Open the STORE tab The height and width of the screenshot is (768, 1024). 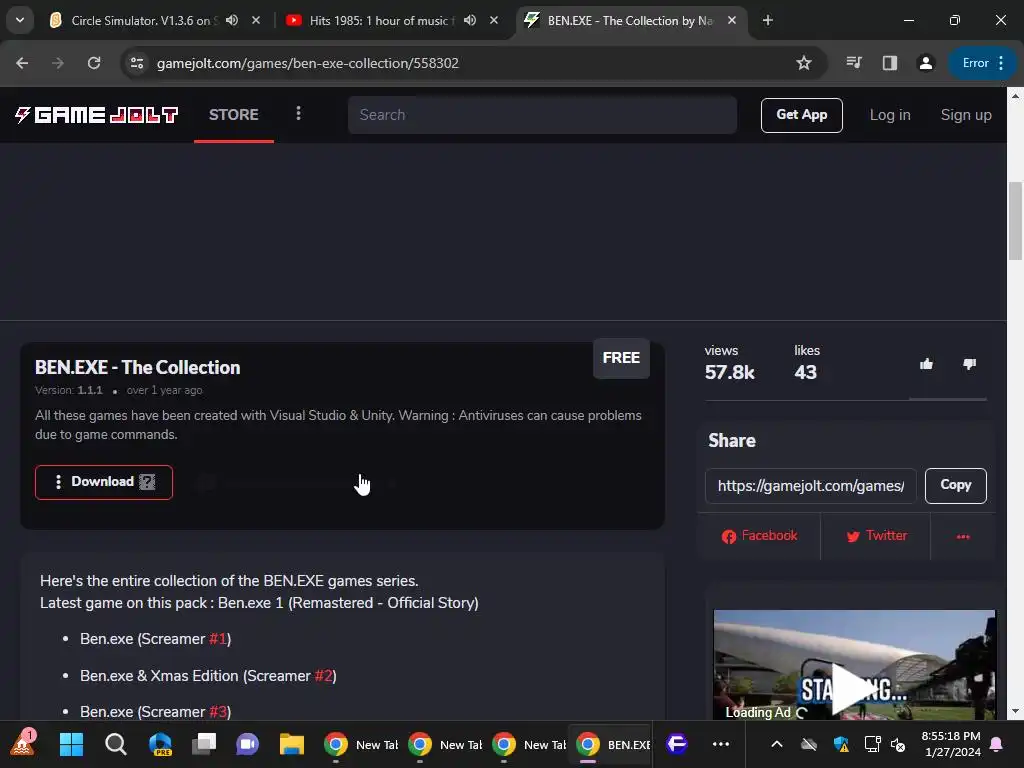coord(234,115)
